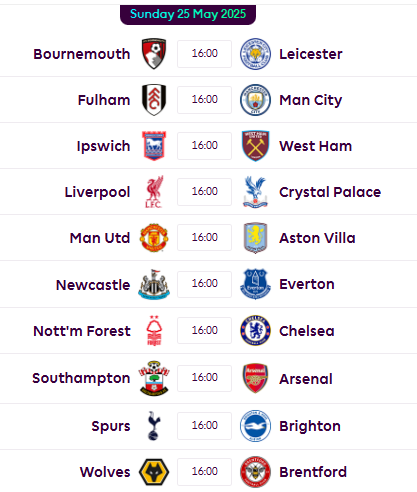Click the Man Utd crest

154,238
